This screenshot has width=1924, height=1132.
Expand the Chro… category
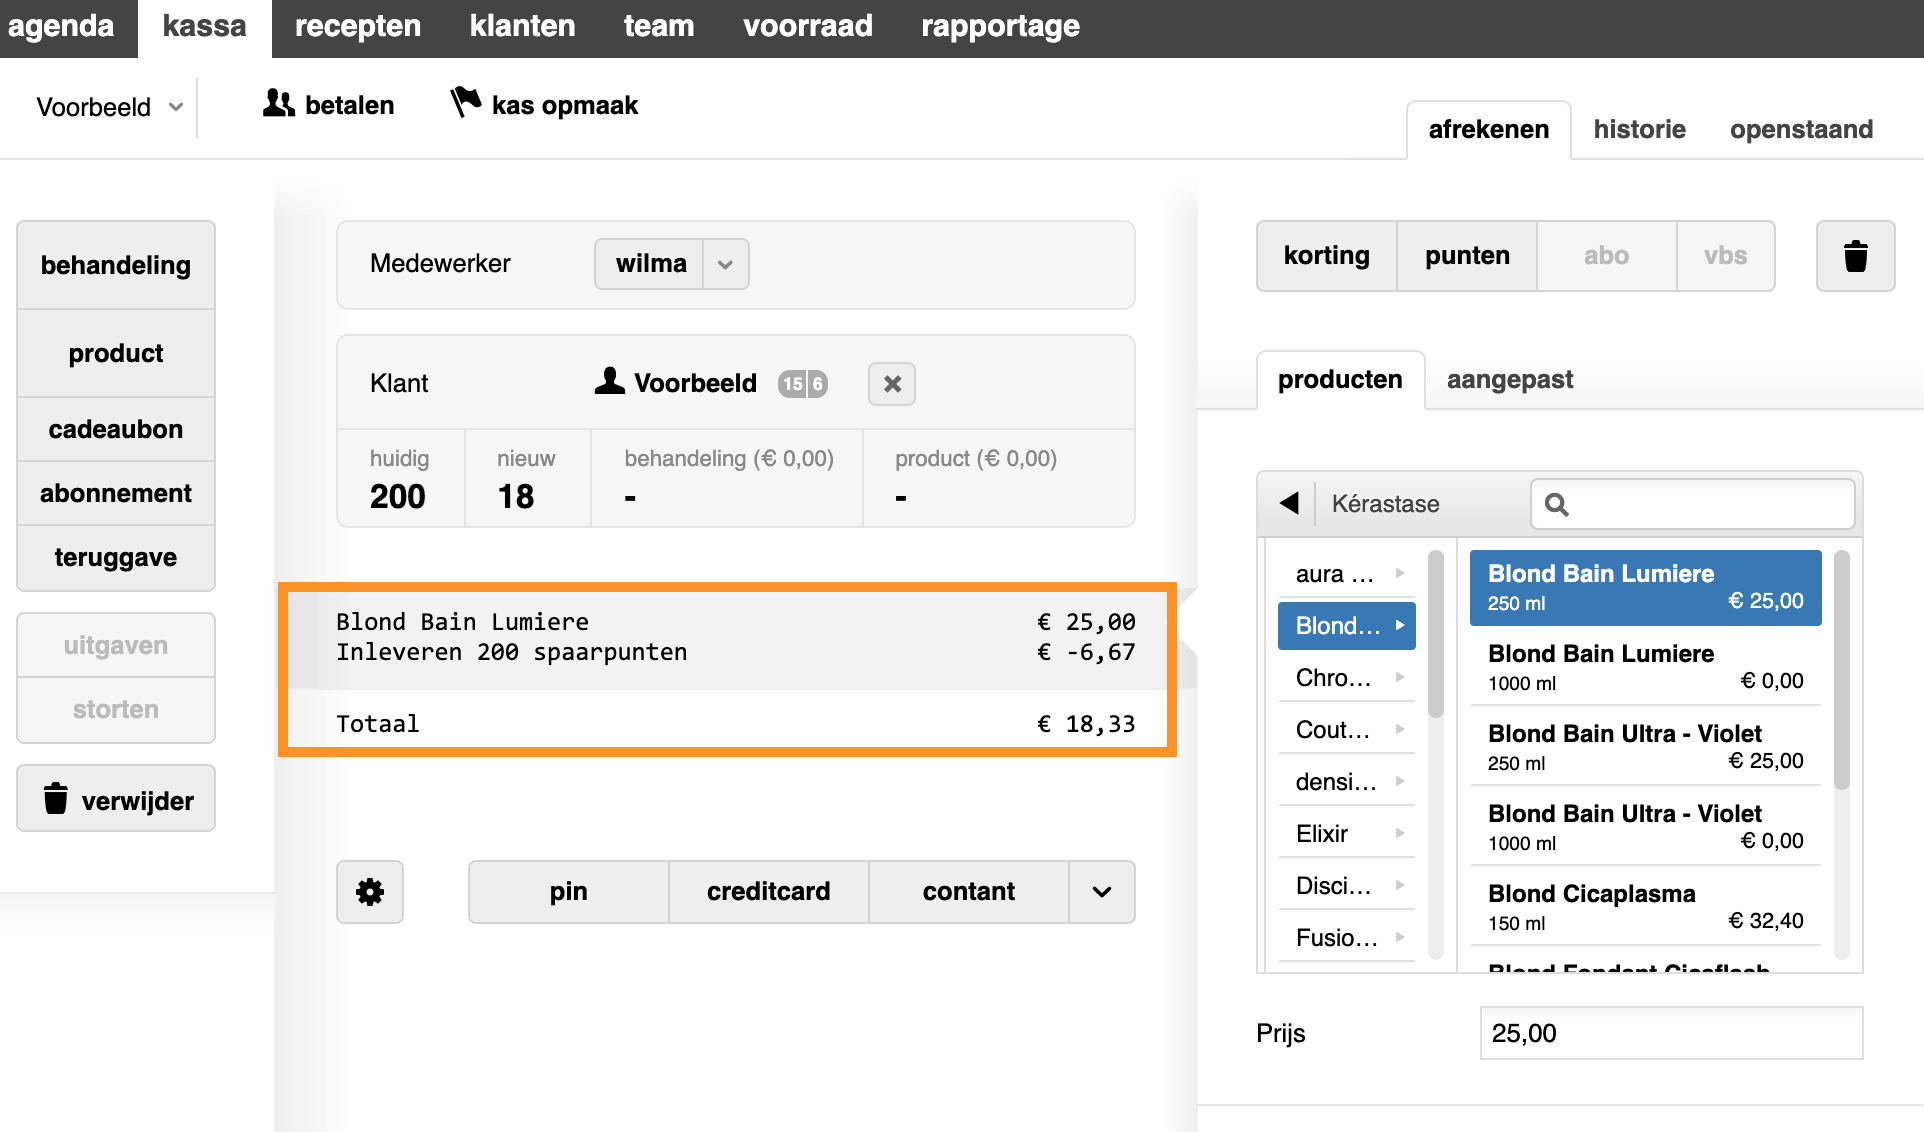(1346, 678)
